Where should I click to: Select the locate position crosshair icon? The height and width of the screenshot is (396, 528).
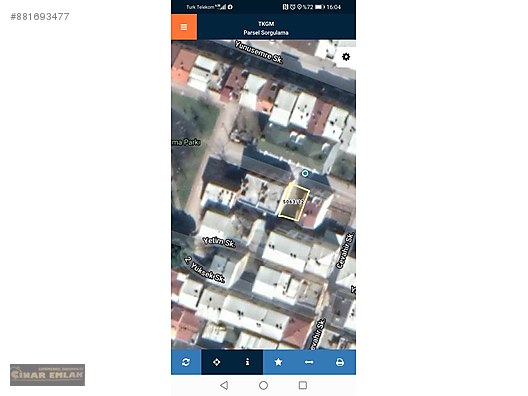(217, 362)
